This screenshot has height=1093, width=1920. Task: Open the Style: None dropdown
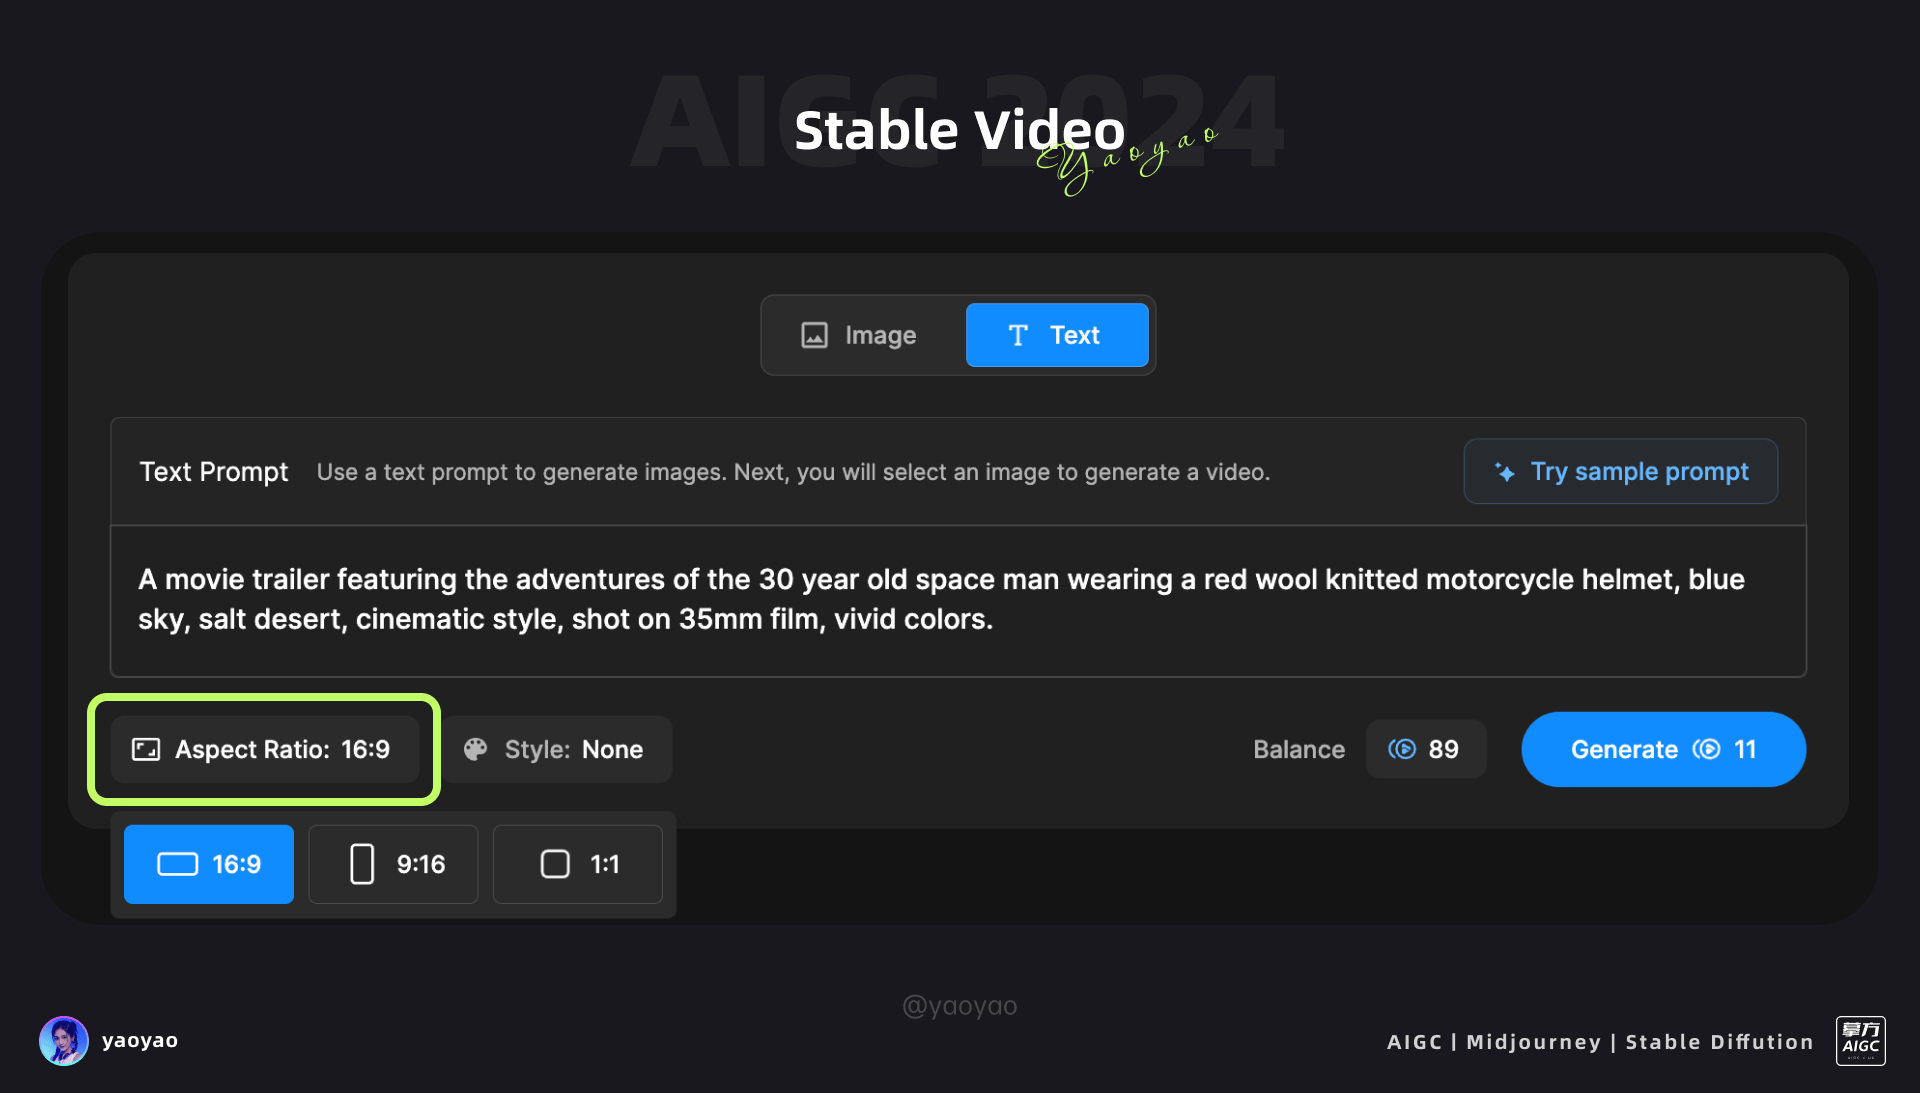click(558, 749)
